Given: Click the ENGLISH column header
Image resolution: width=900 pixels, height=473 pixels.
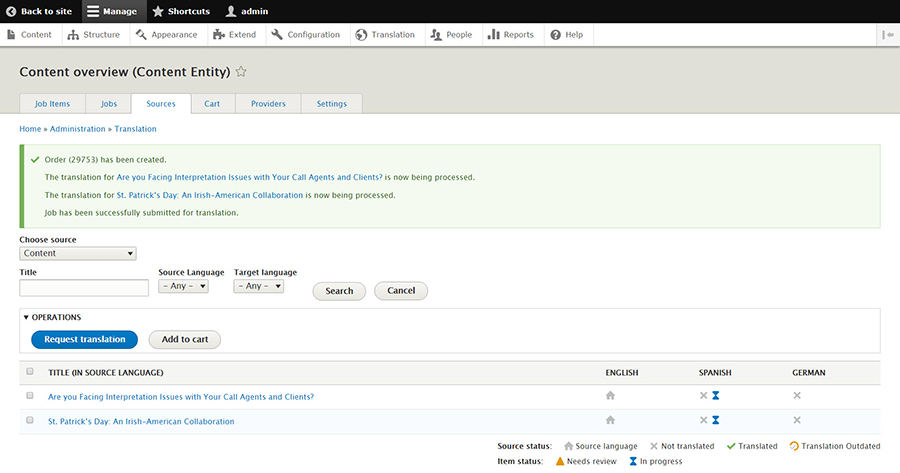Looking at the screenshot, I should (x=622, y=373).
